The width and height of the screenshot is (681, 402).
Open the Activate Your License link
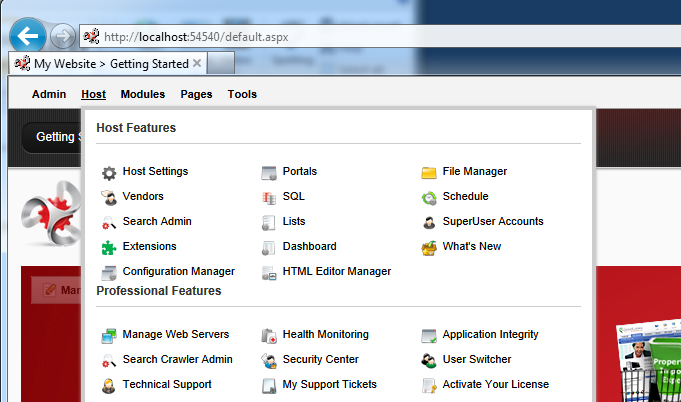click(x=496, y=384)
